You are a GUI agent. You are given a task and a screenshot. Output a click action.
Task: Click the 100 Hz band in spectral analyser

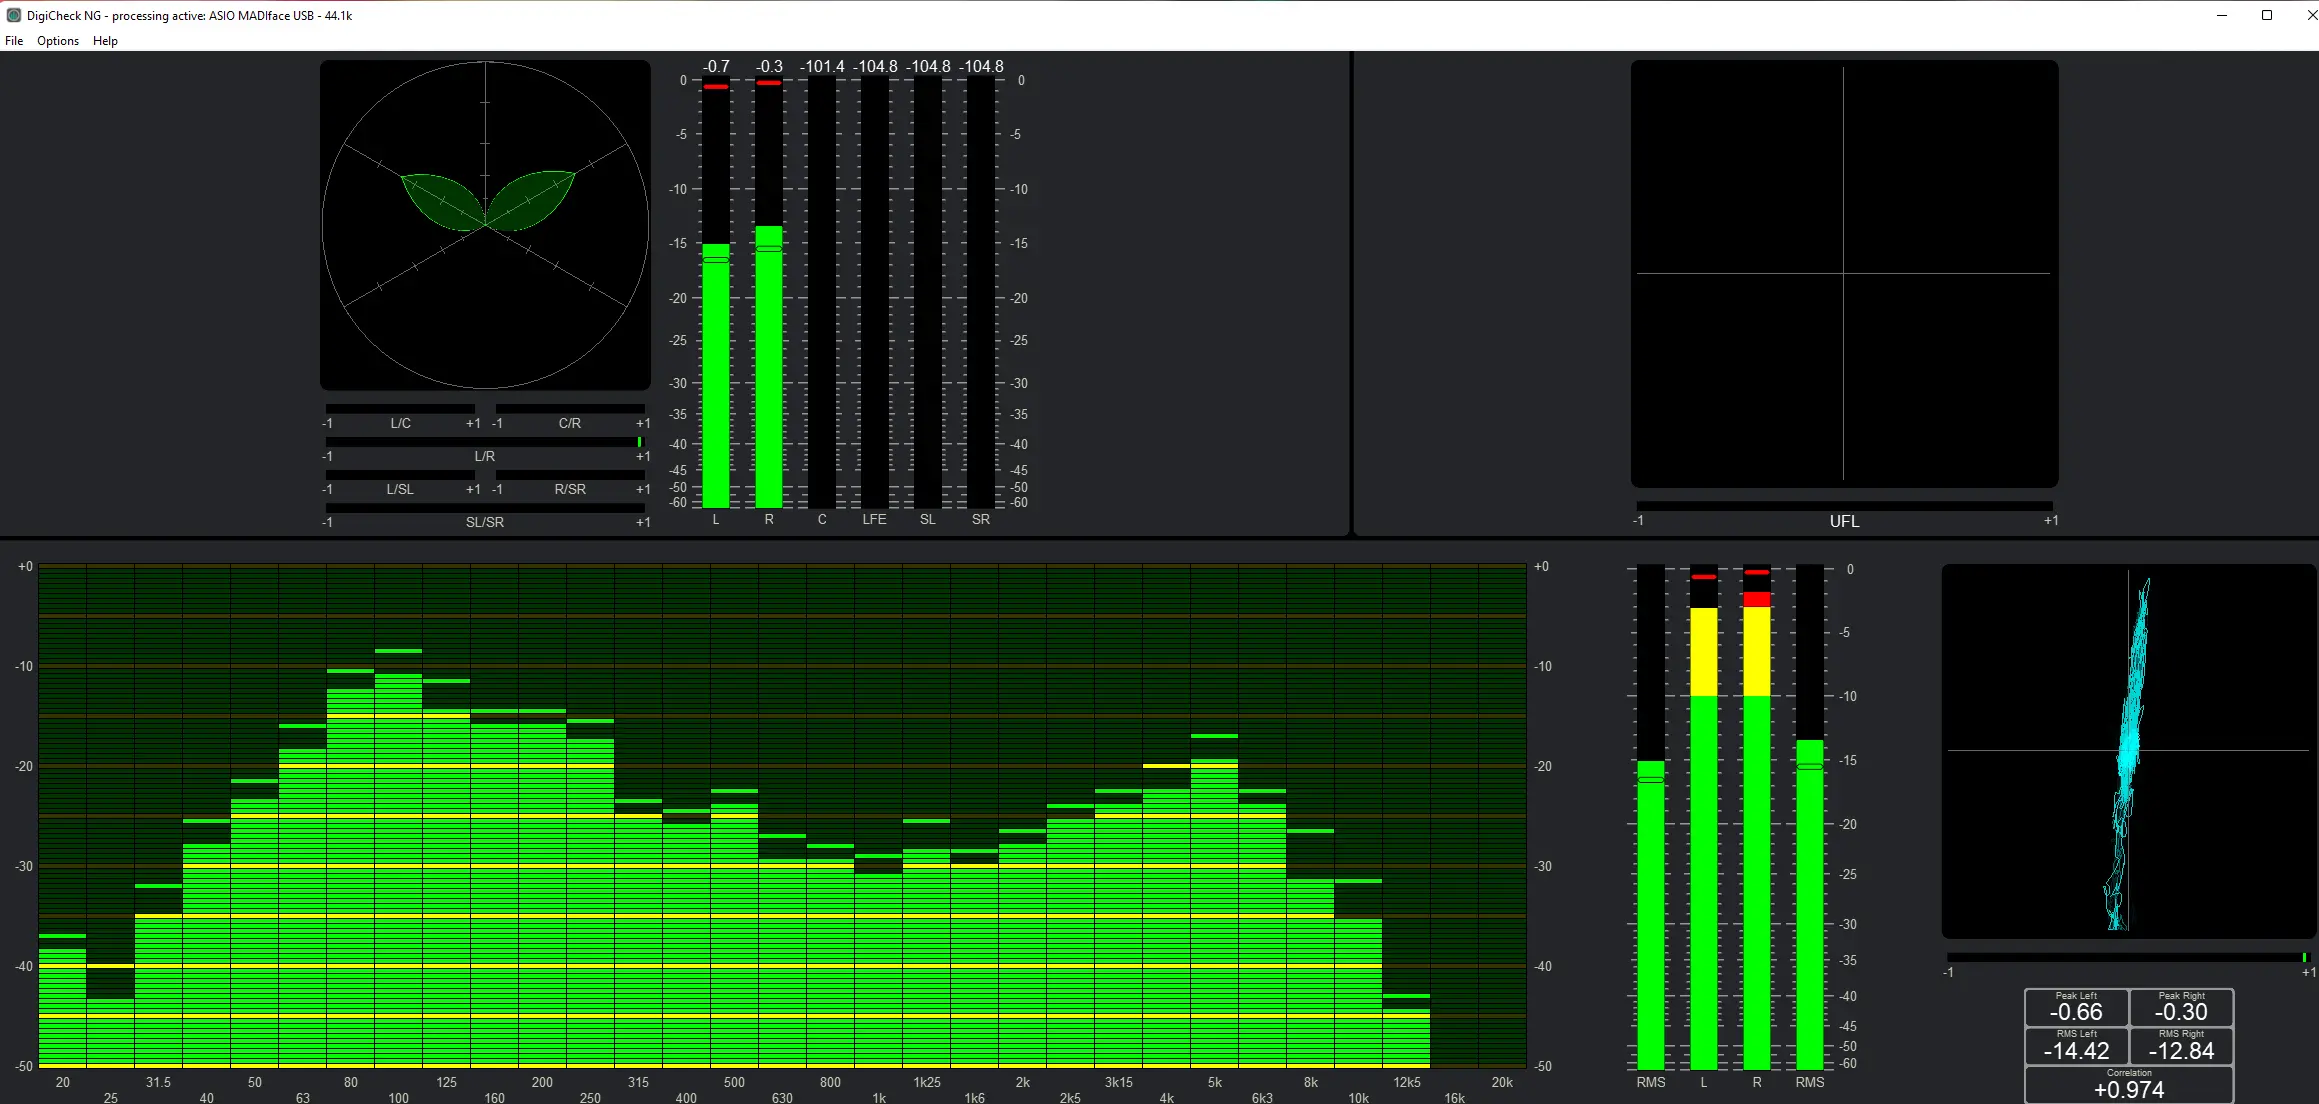coord(398,870)
